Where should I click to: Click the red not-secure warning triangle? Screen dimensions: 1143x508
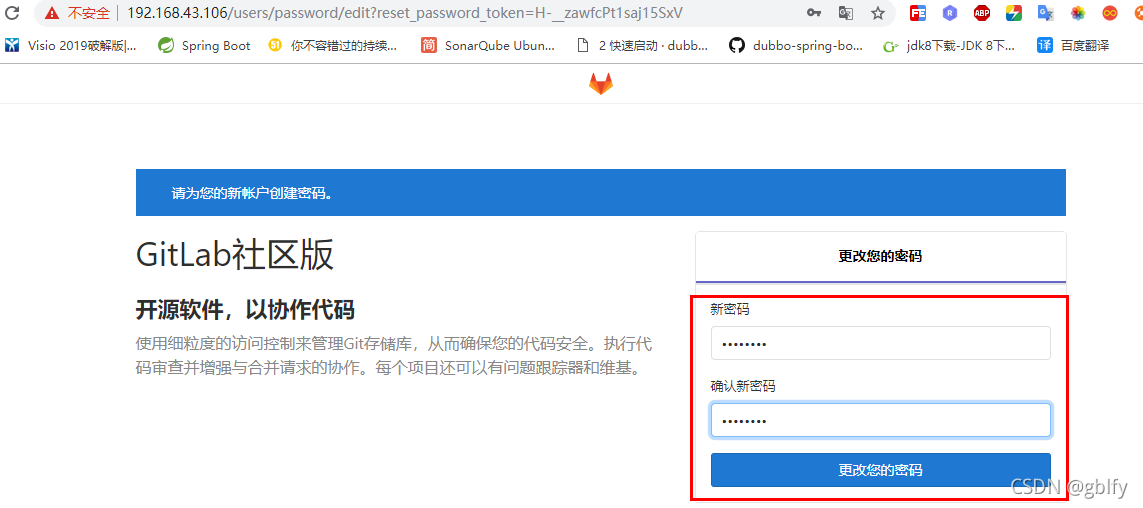point(51,12)
